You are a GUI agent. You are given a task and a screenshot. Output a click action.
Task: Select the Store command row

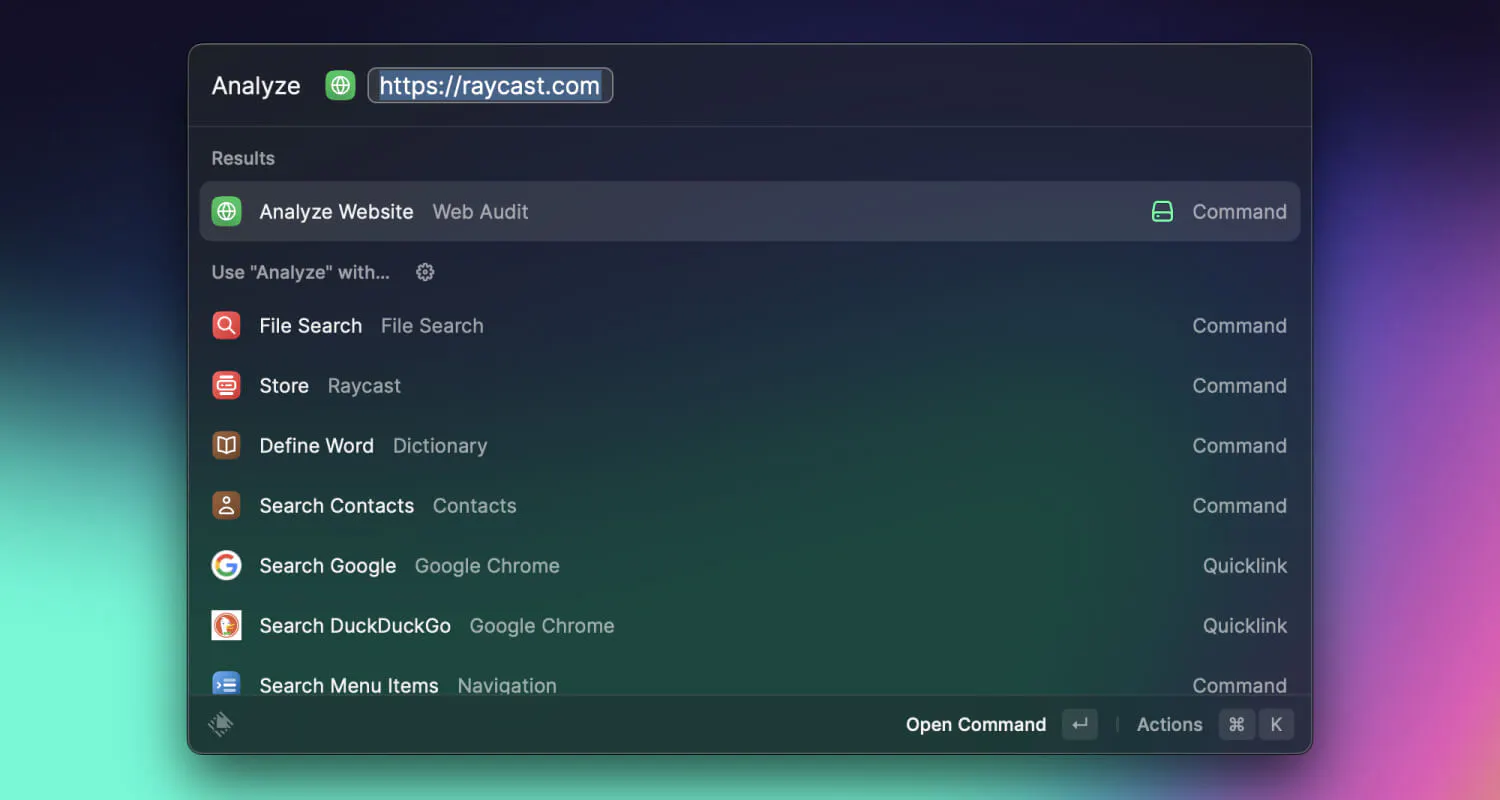pyautogui.click(x=750, y=385)
